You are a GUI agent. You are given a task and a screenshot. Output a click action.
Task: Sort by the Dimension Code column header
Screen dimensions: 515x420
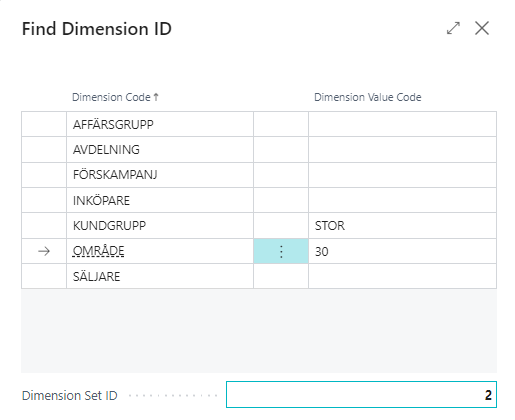pos(115,97)
